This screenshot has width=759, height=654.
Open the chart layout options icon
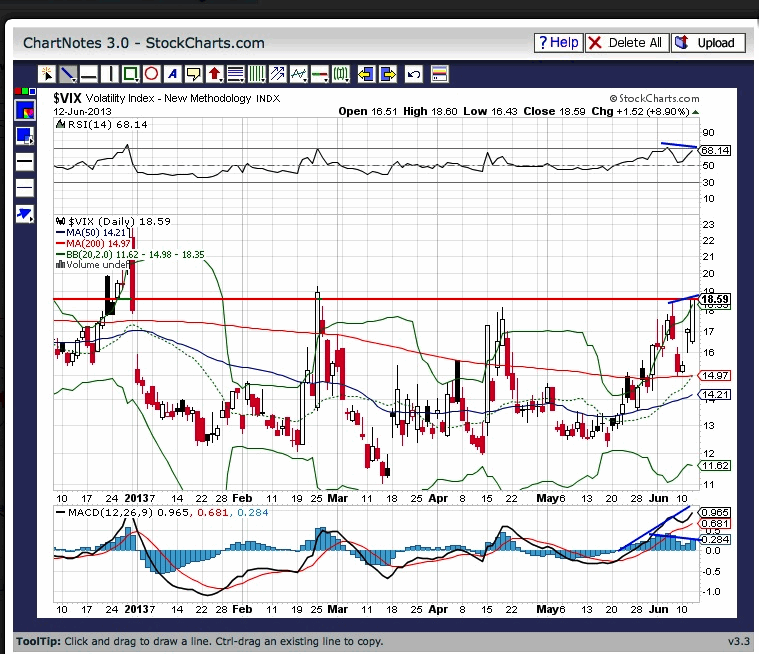[x=439, y=74]
